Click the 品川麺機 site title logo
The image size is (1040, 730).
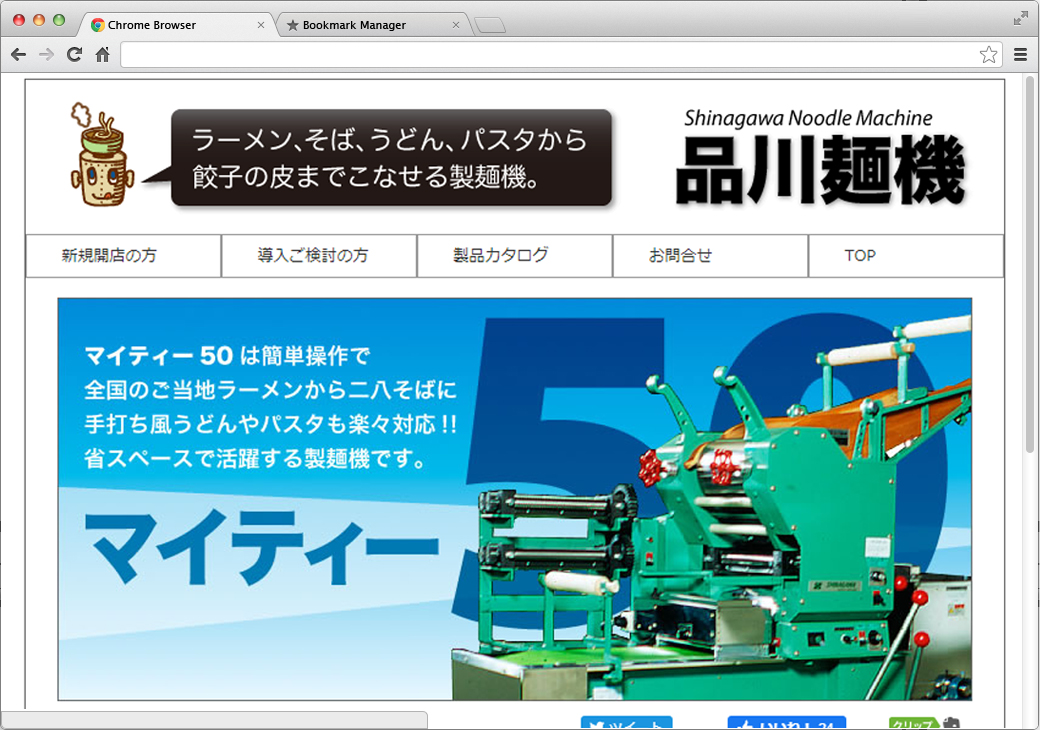[x=821, y=170]
